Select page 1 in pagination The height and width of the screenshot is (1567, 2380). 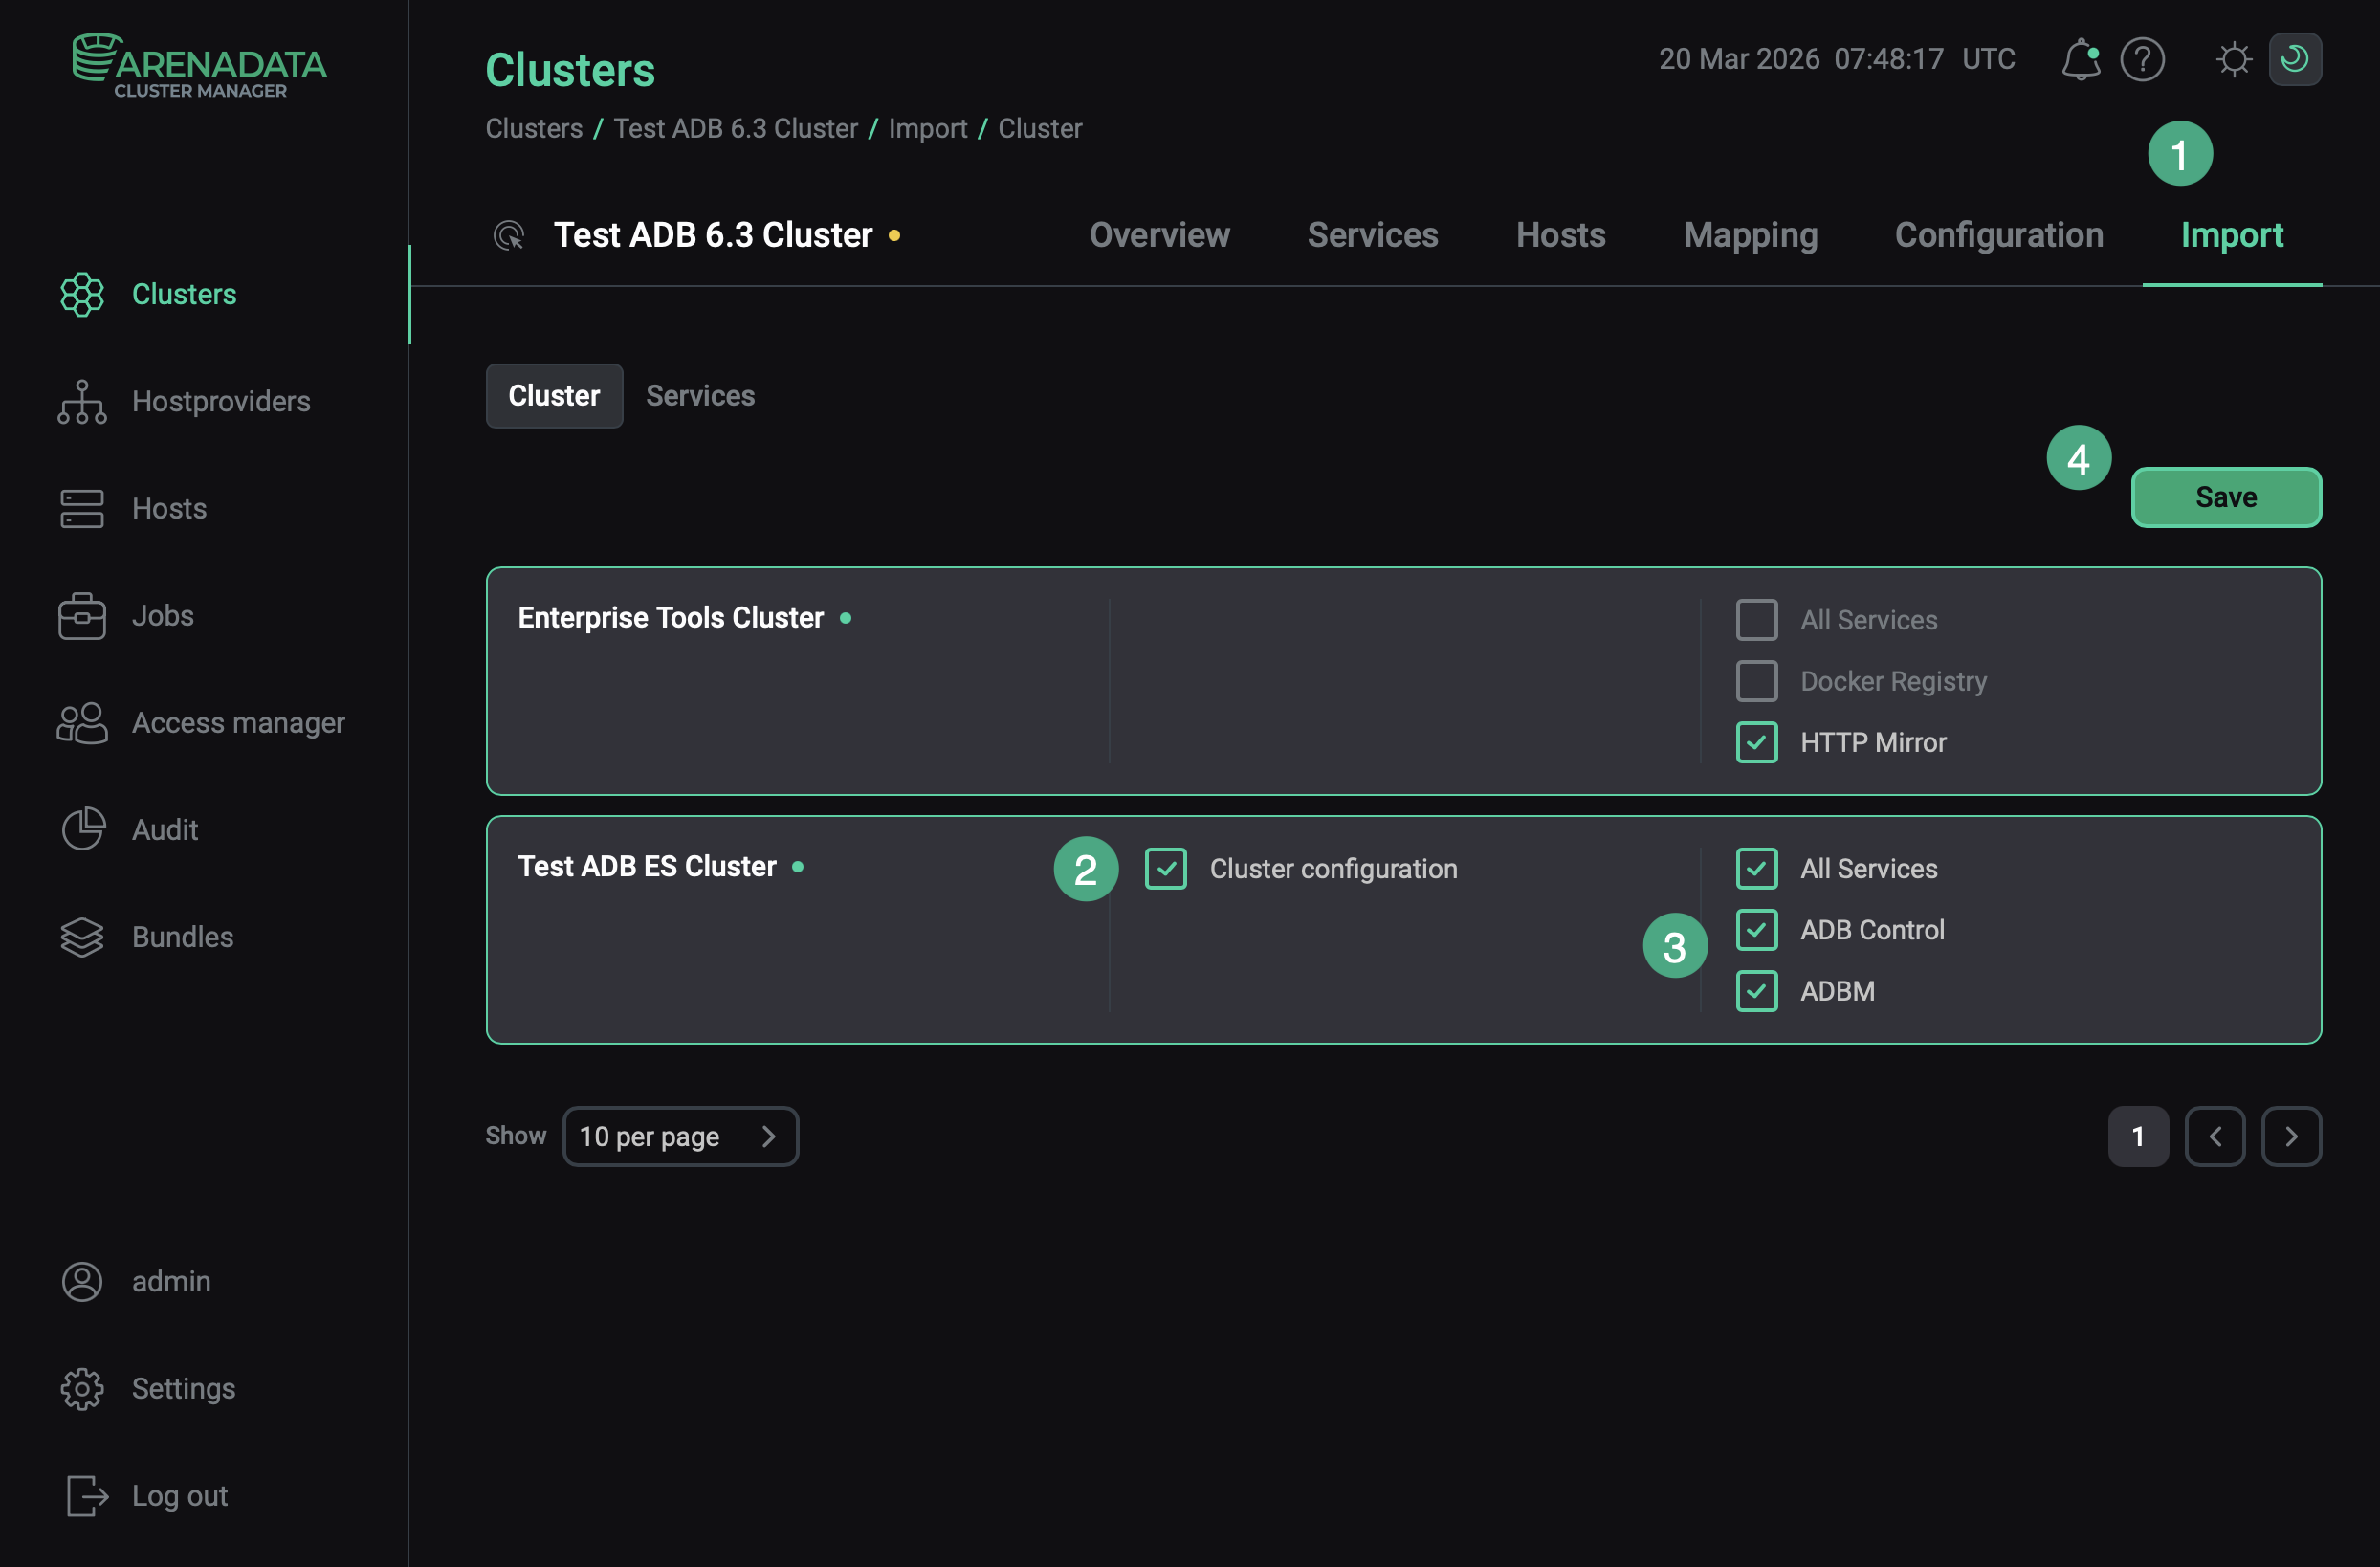click(2138, 1136)
